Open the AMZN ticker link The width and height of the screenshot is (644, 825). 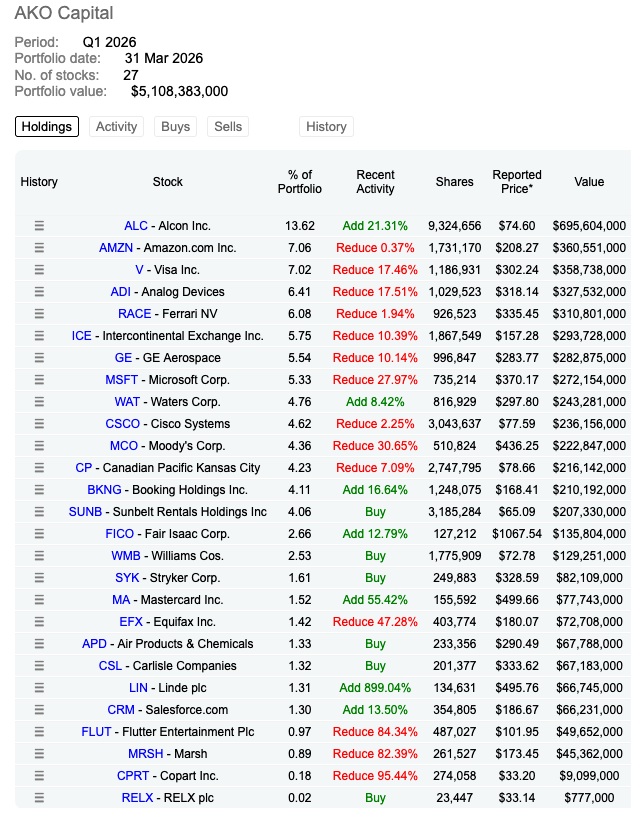point(116,248)
